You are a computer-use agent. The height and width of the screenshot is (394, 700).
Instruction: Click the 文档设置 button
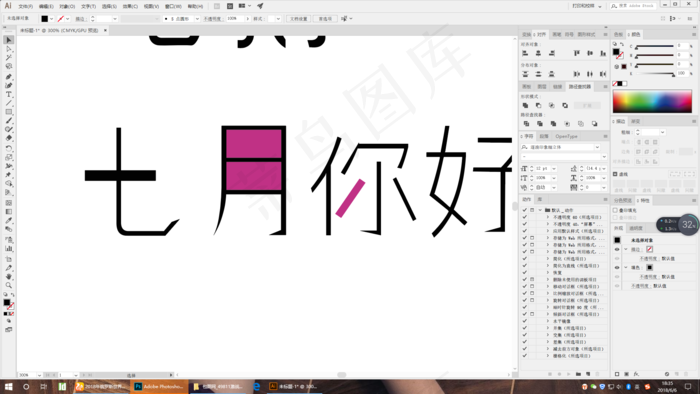(x=299, y=19)
